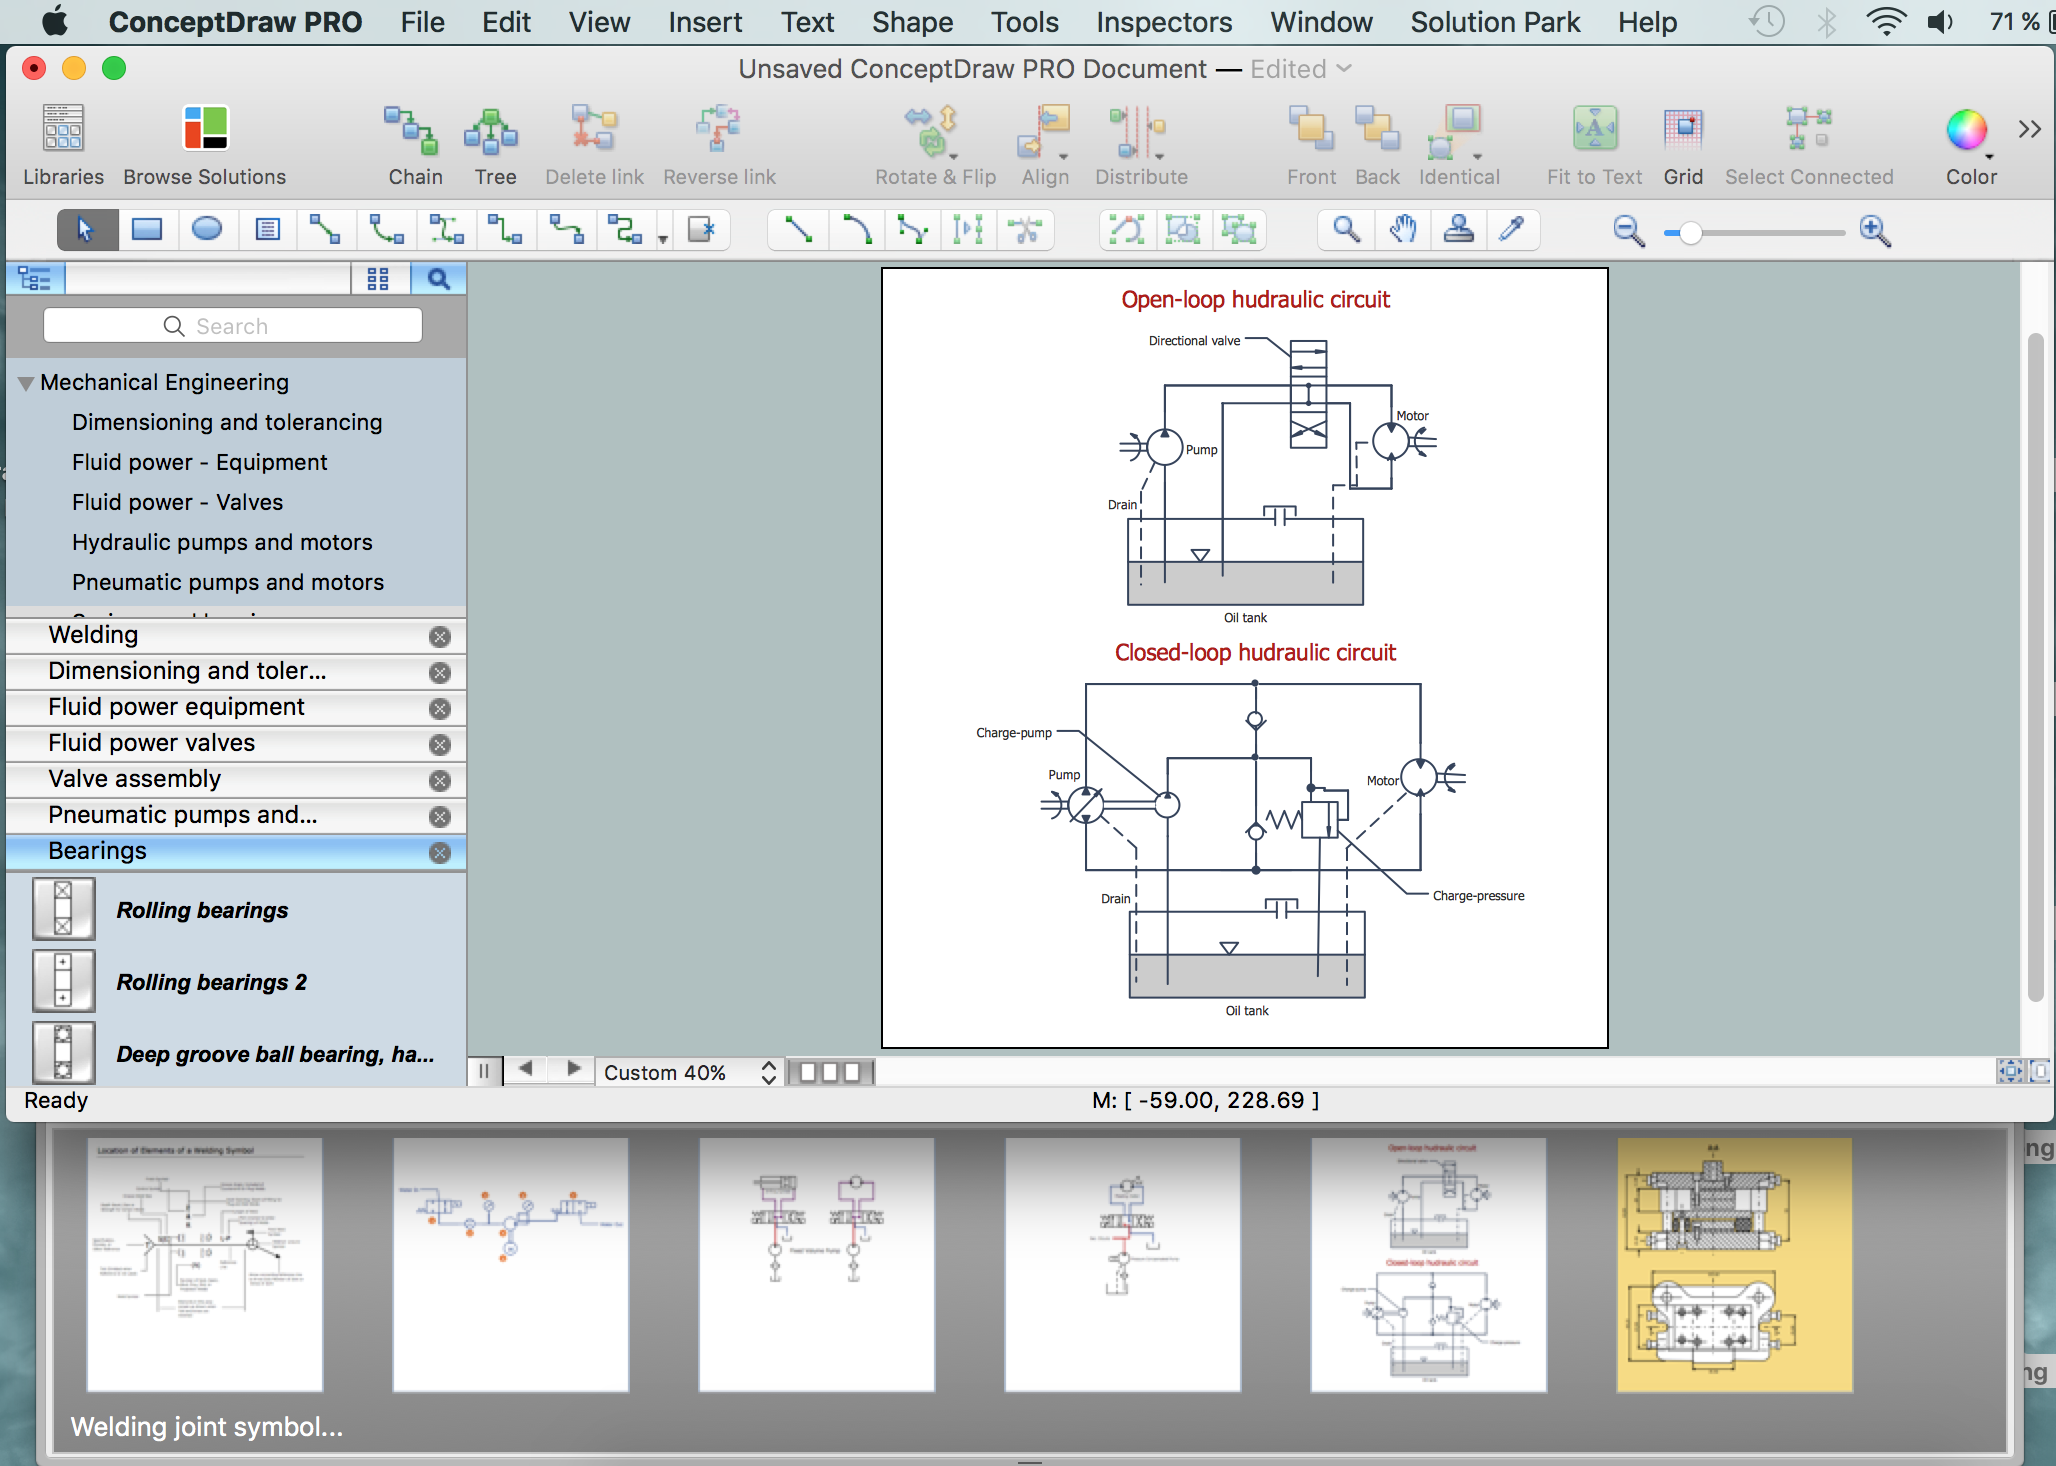Toggle the Grid icon on
The width and height of the screenshot is (2056, 1466).
(1683, 133)
